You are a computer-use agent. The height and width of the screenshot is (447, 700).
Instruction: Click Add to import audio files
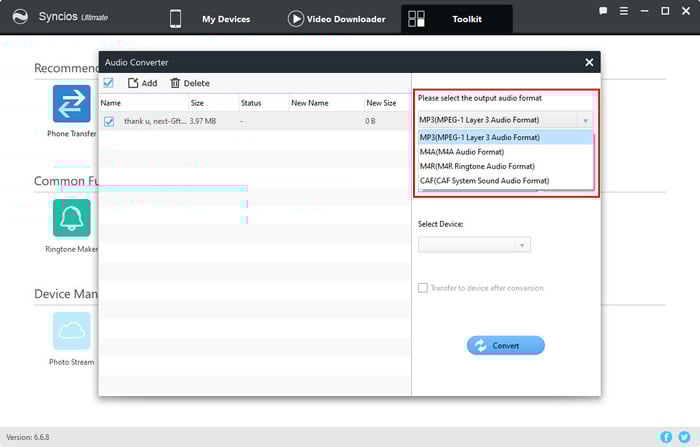point(142,83)
